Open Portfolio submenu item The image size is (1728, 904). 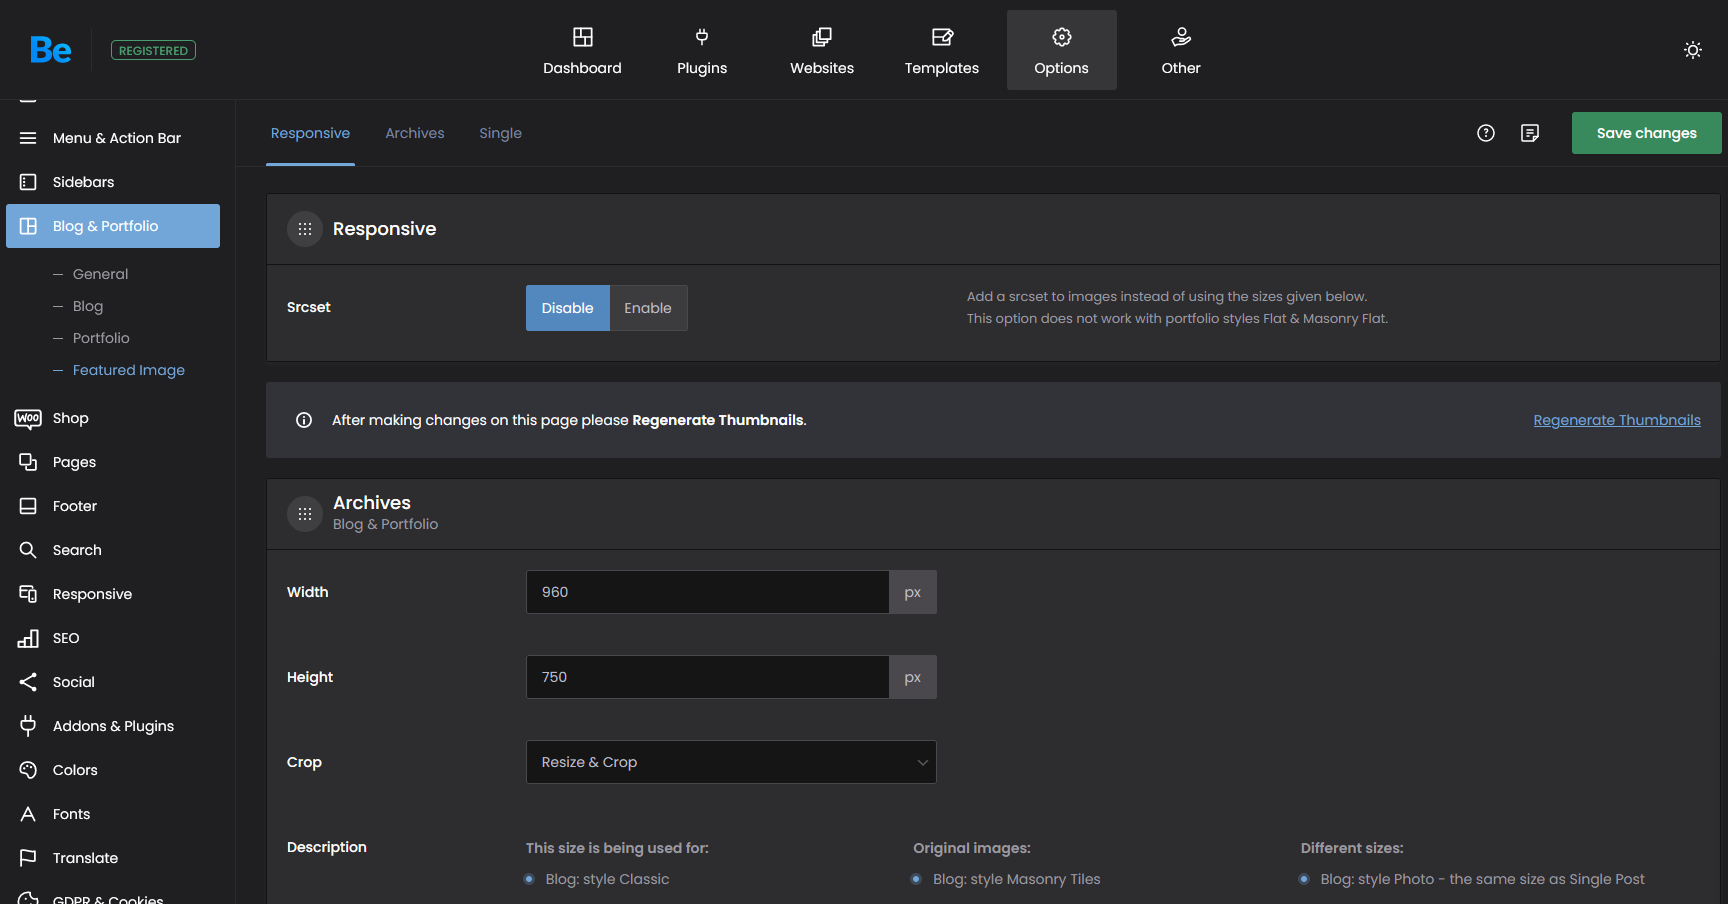[101, 338]
